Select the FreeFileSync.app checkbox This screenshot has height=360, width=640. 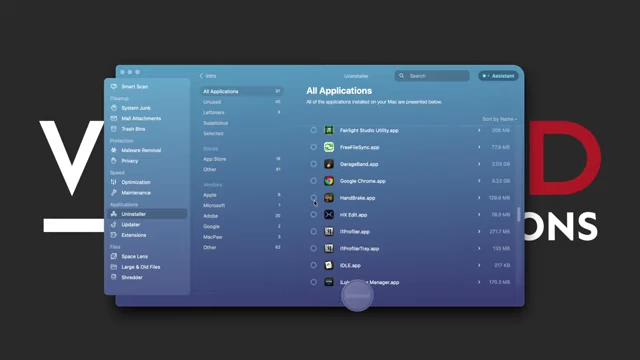pyautogui.click(x=313, y=147)
